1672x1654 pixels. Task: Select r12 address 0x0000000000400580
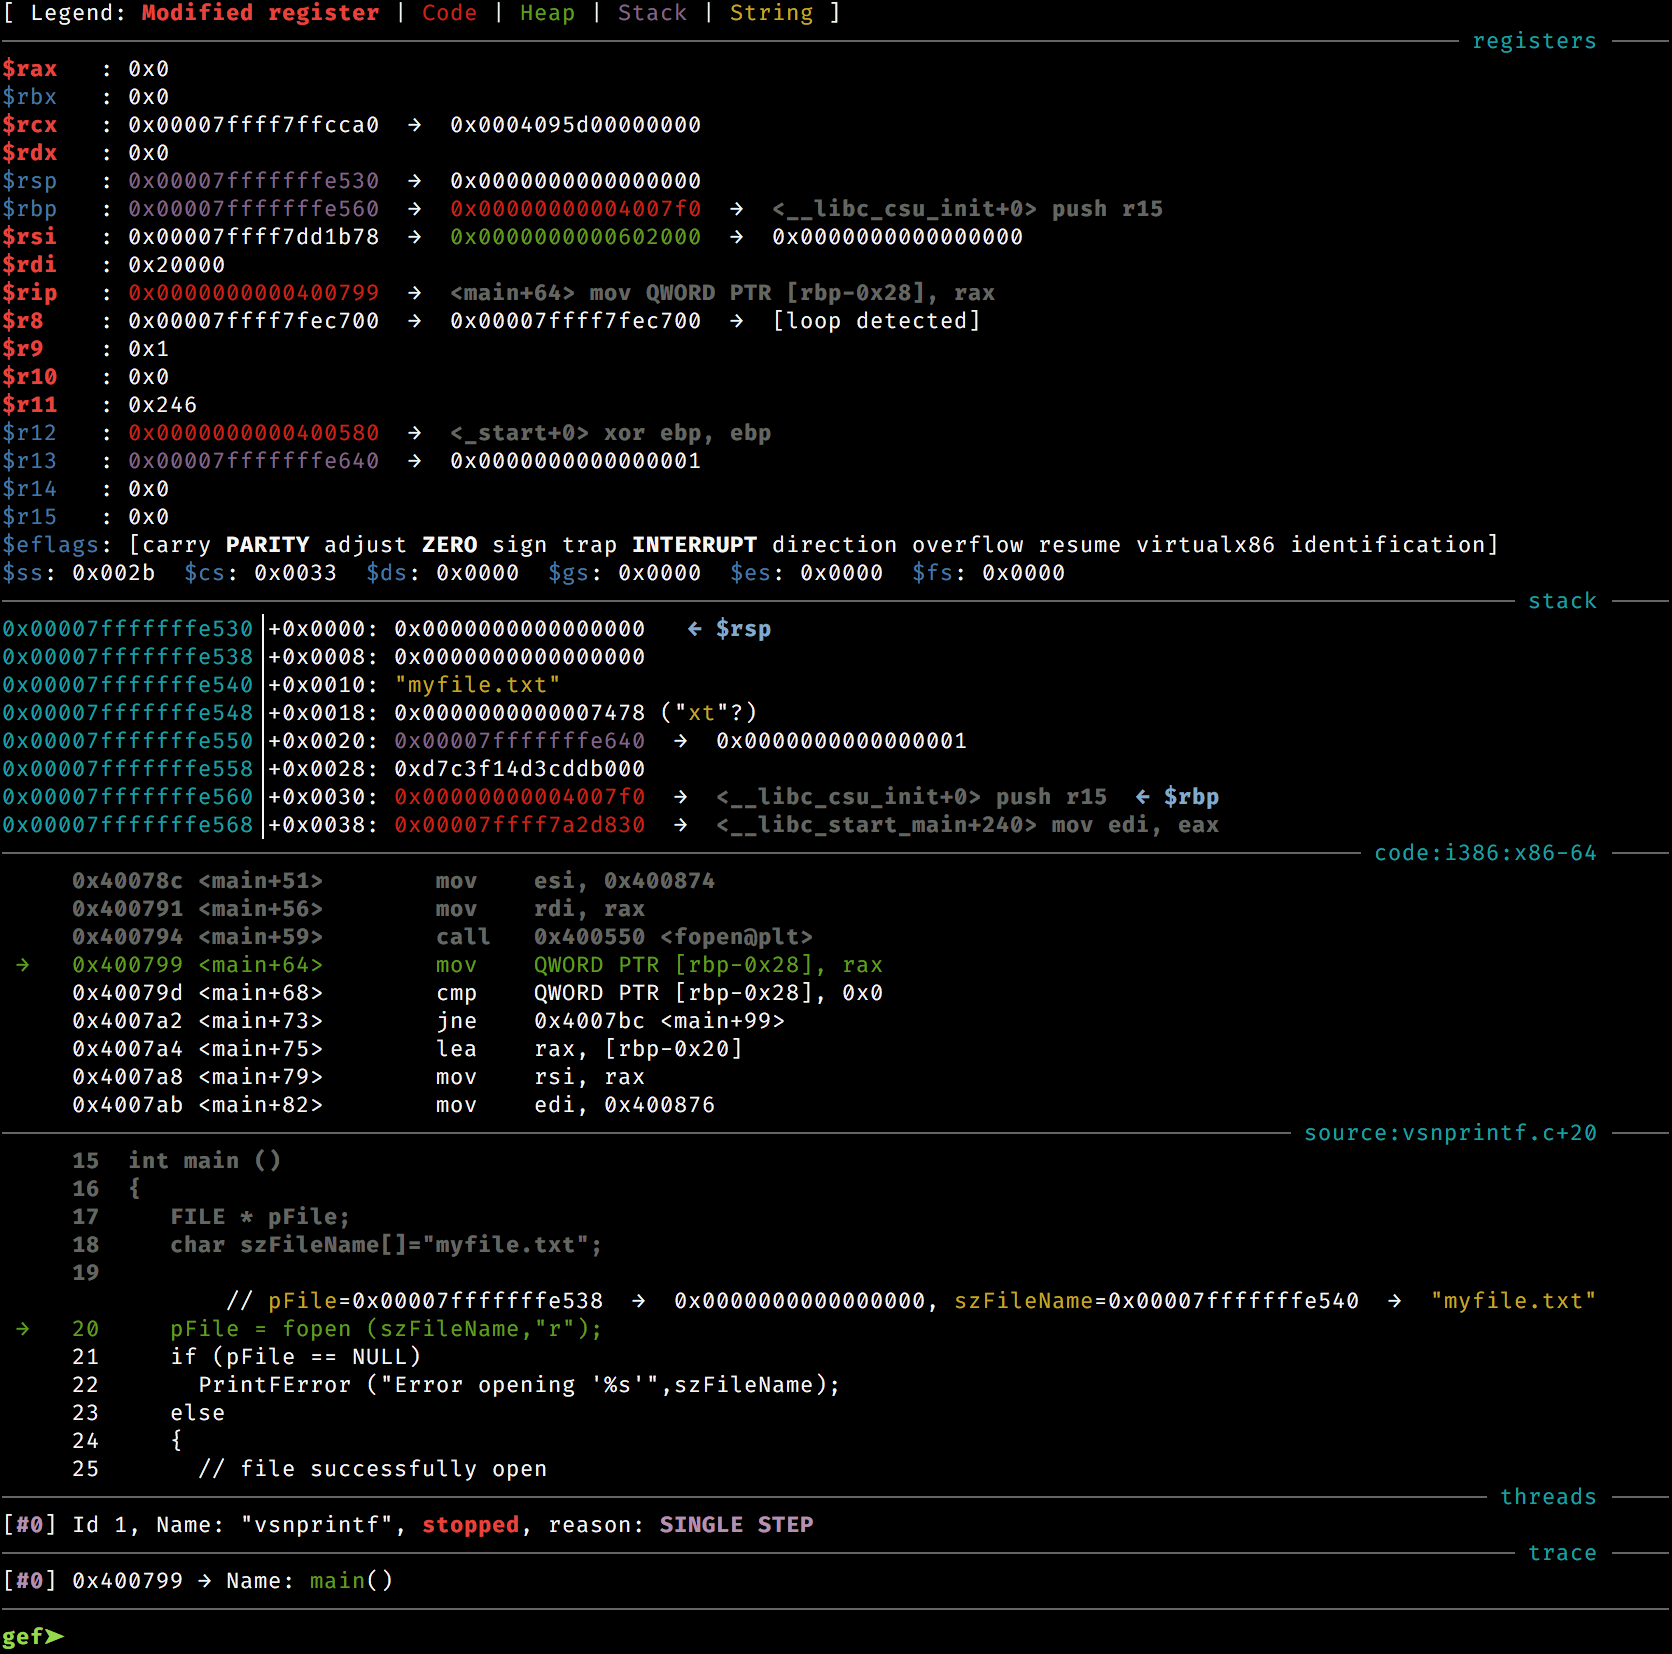pyautogui.click(x=253, y=433)
